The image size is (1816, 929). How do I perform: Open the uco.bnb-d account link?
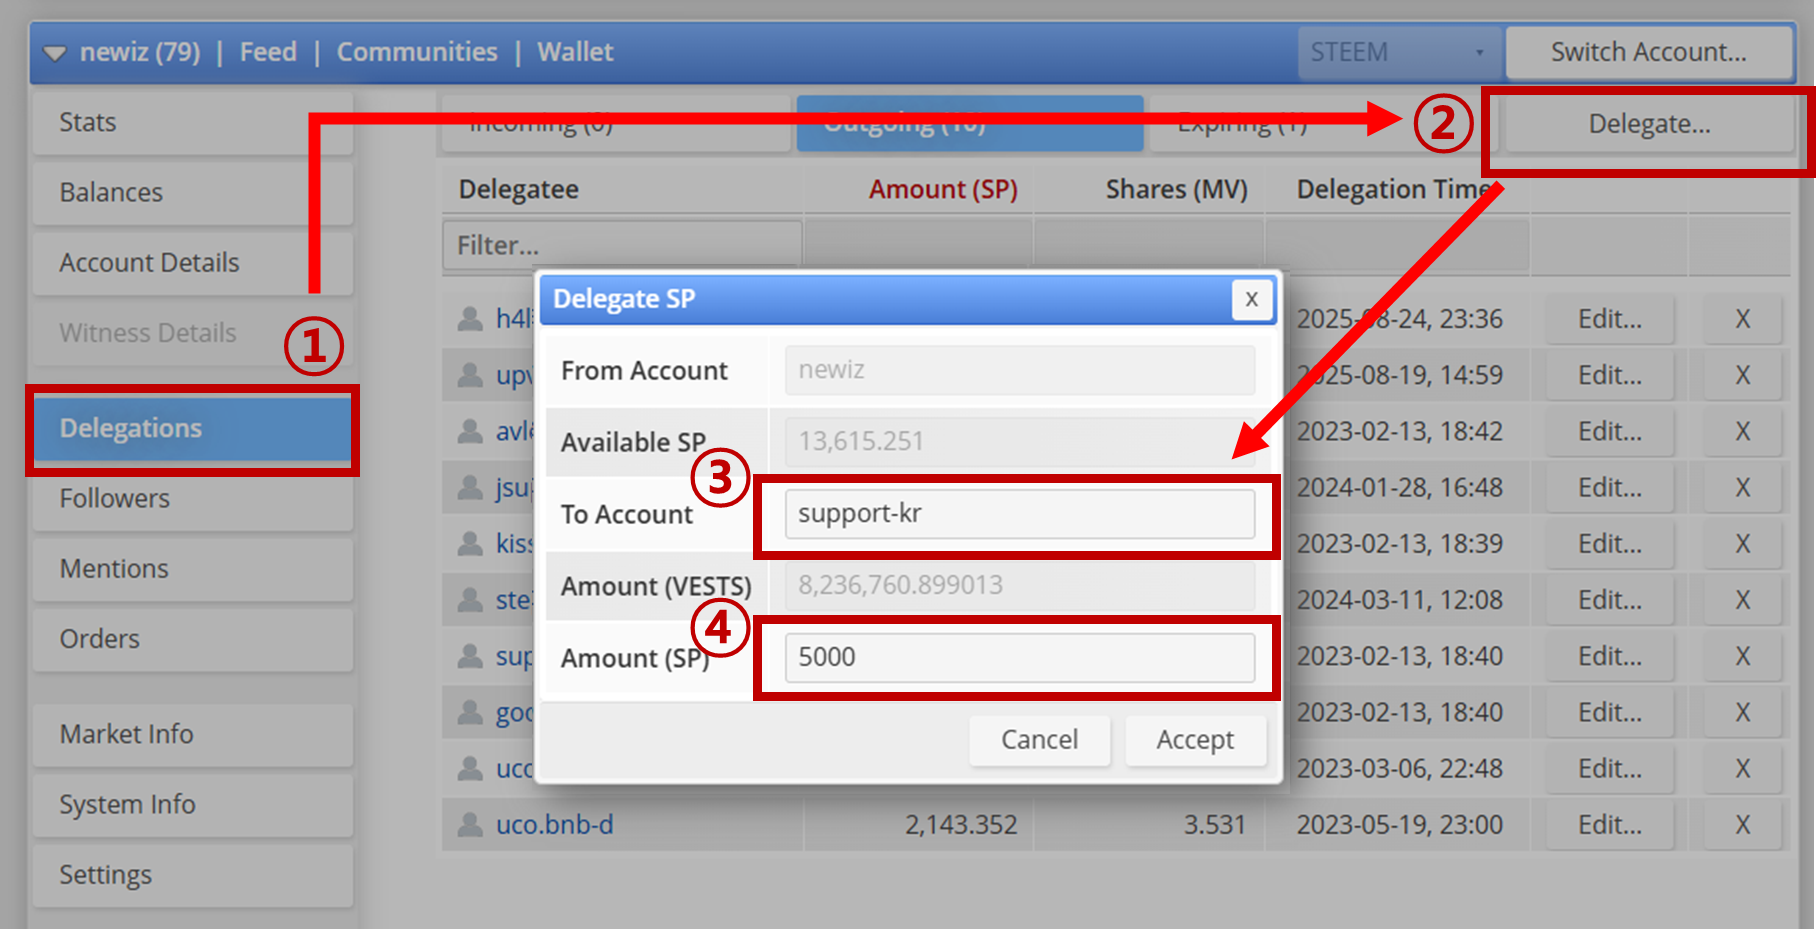(x=555, y=824)
